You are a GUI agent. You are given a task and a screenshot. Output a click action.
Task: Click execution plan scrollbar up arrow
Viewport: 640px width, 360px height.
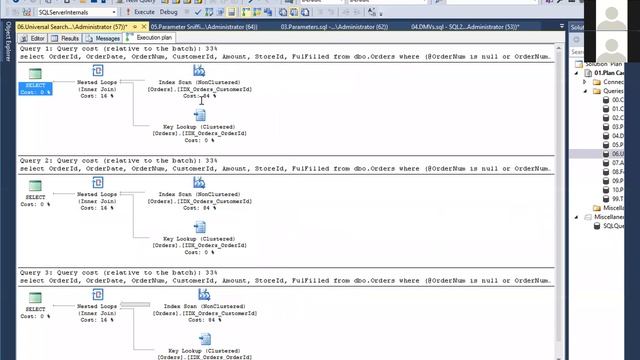559,48
